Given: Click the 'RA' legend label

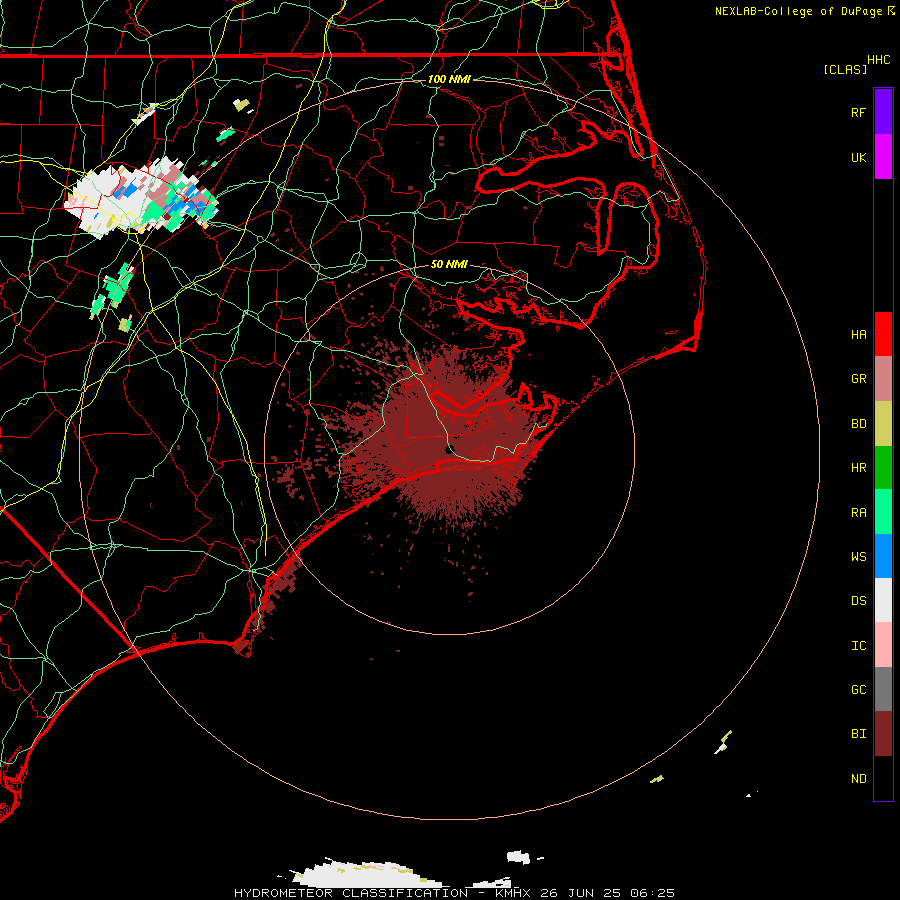Looking at the screenshot, I should (858, 513).
